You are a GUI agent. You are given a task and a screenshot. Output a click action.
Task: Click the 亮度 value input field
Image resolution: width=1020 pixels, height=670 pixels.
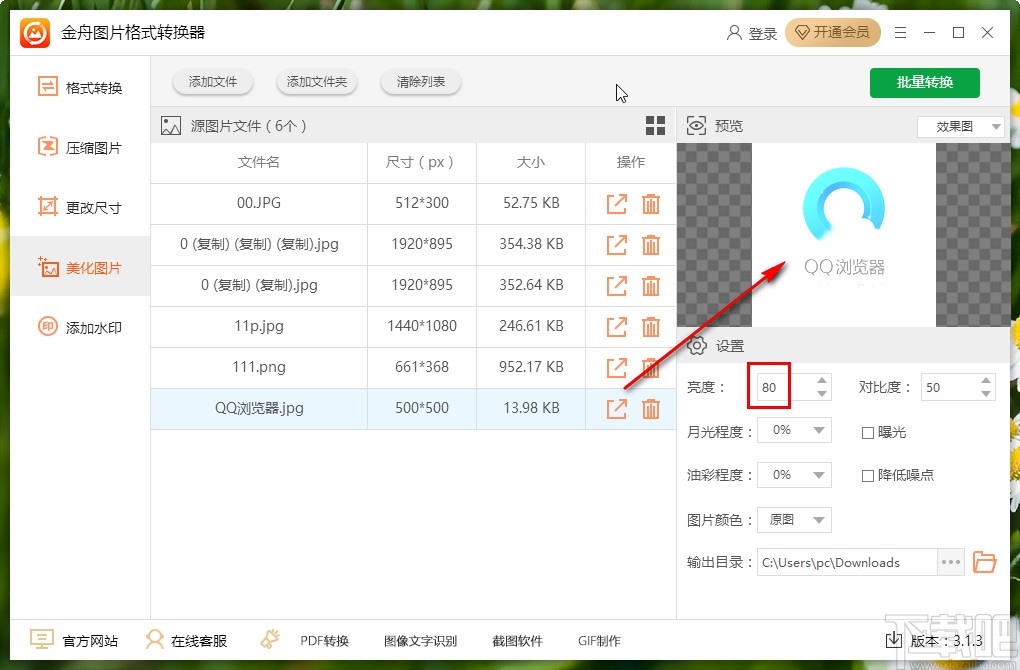click(x=769, y=386)
